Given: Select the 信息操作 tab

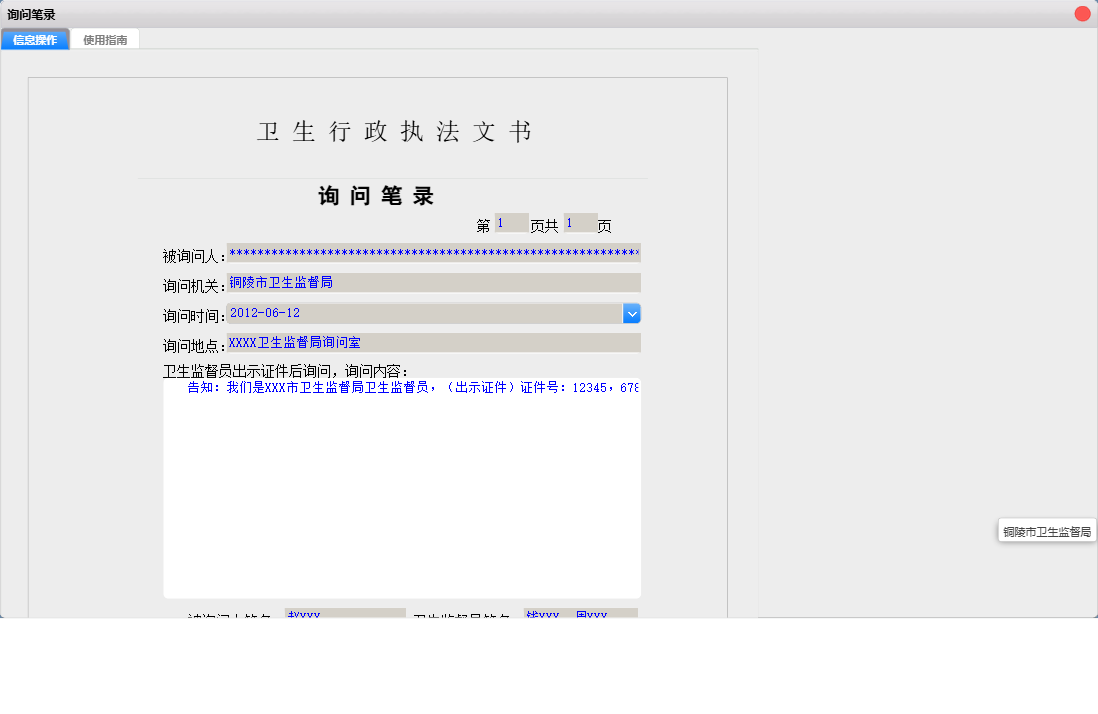Looking at the screenshot, I should coord(35,39).
